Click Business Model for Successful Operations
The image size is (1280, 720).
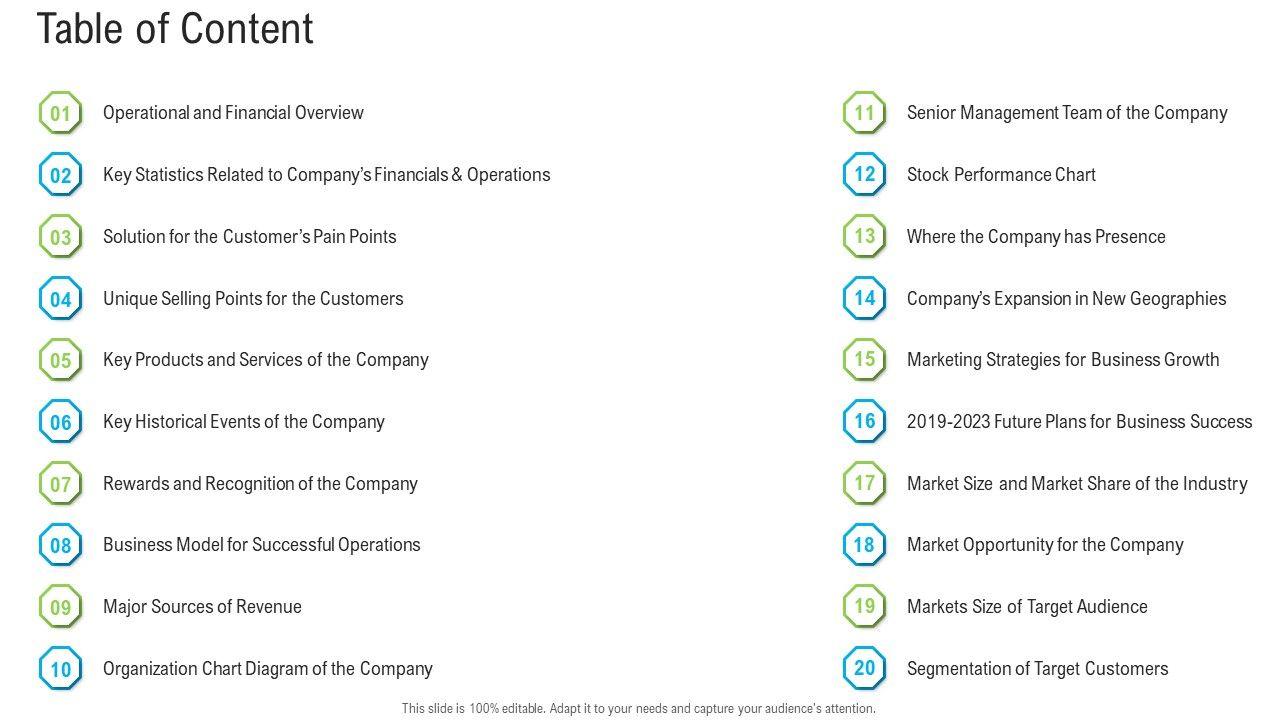pos(261,545)
